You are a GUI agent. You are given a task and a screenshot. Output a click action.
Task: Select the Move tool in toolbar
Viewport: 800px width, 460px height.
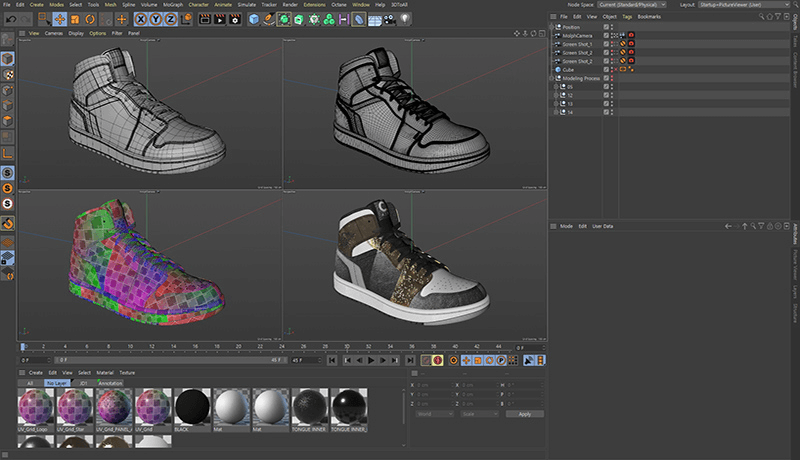(60, 19)
